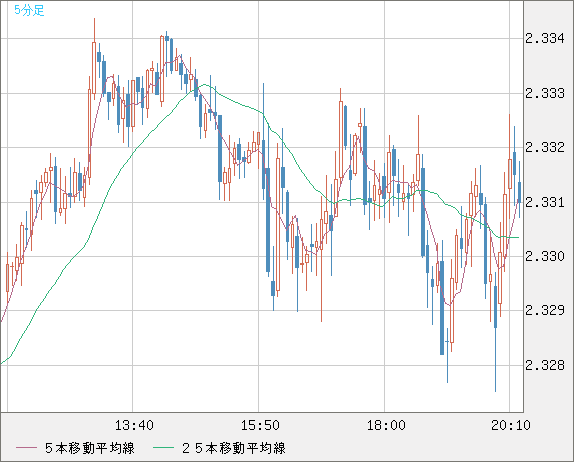
Task: Click the 5分足 chart title label
Action: pyautogui.click(x=29, y=10)
